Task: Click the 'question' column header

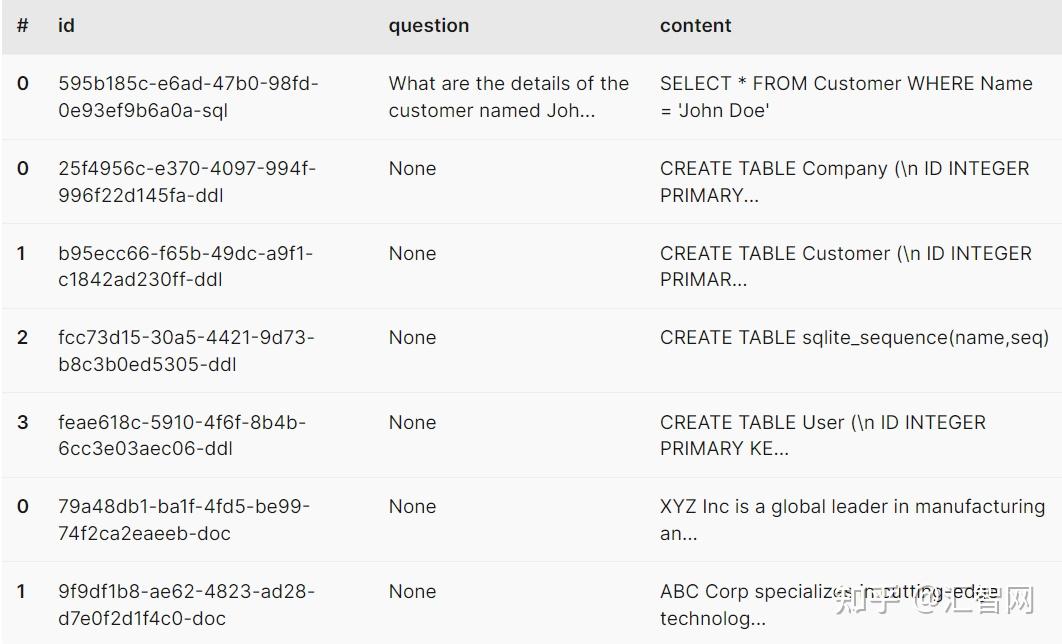Action: click(428, 26)
